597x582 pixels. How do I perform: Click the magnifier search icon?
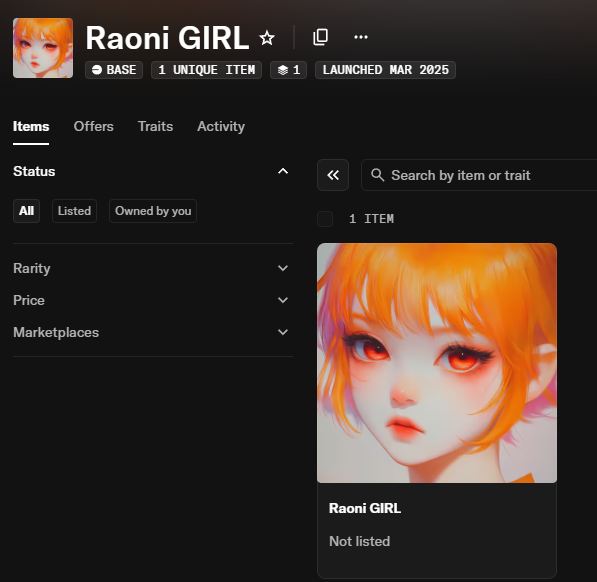pyautogui.click(x=377, y=175)
